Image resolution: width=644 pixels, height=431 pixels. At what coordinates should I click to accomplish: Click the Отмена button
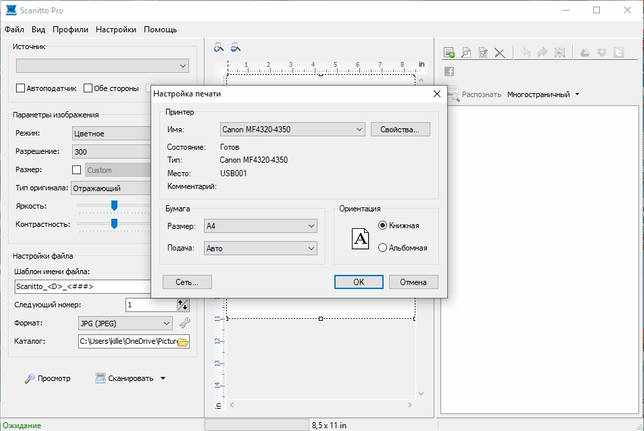pos(414,282)
